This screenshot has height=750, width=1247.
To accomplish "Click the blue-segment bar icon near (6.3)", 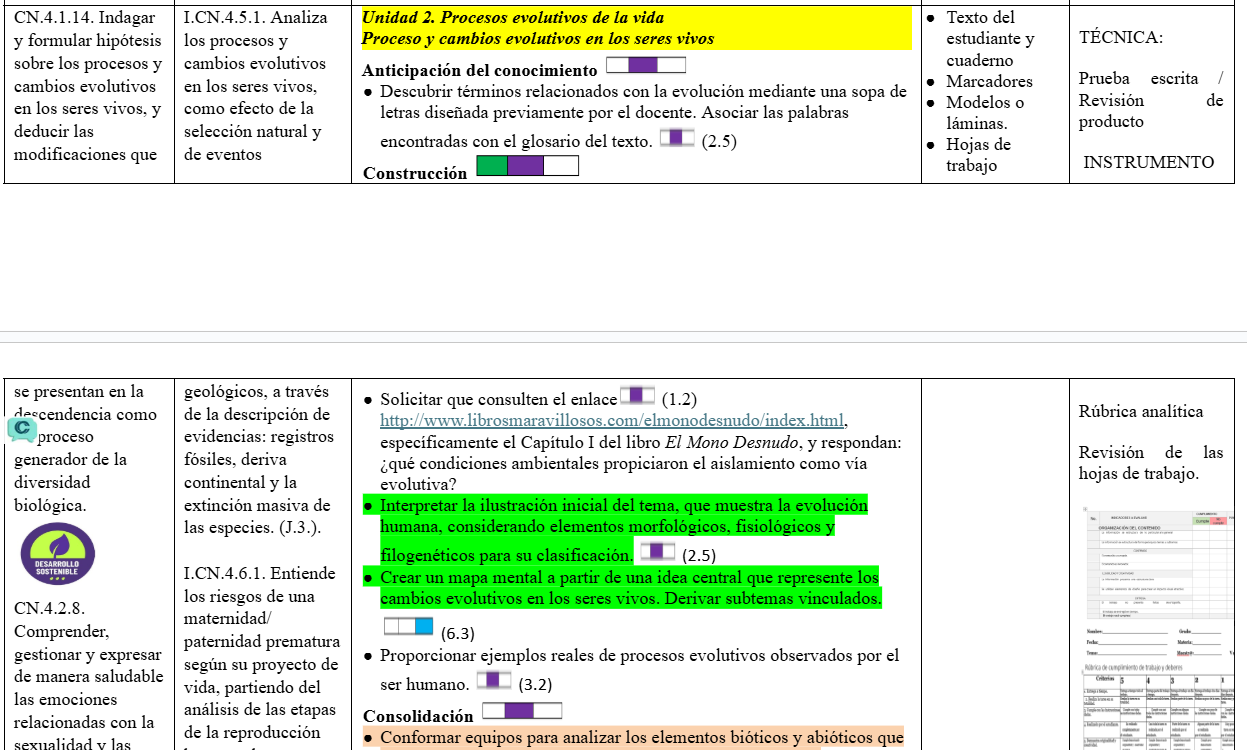I will click(409, 627).
